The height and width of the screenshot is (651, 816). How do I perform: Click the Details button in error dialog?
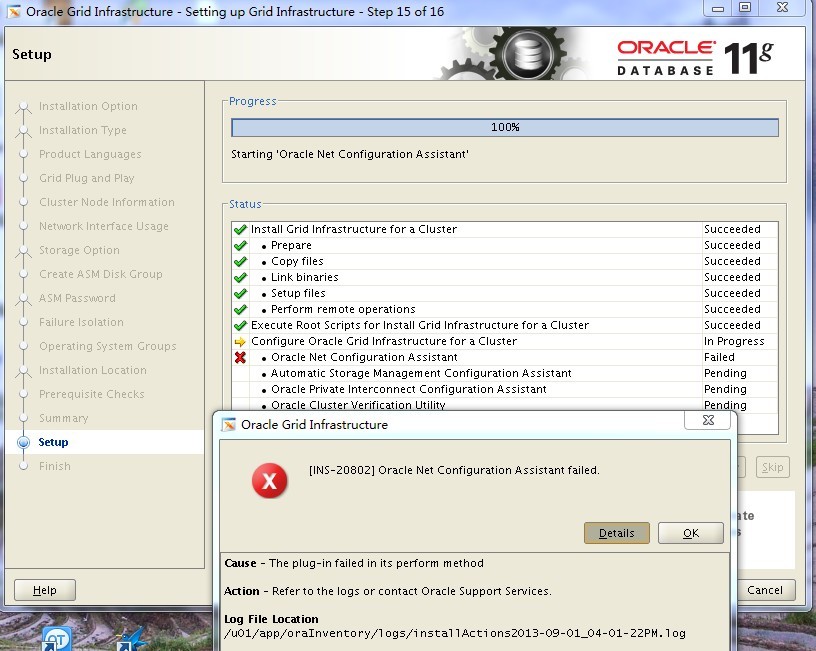point(617,533)
